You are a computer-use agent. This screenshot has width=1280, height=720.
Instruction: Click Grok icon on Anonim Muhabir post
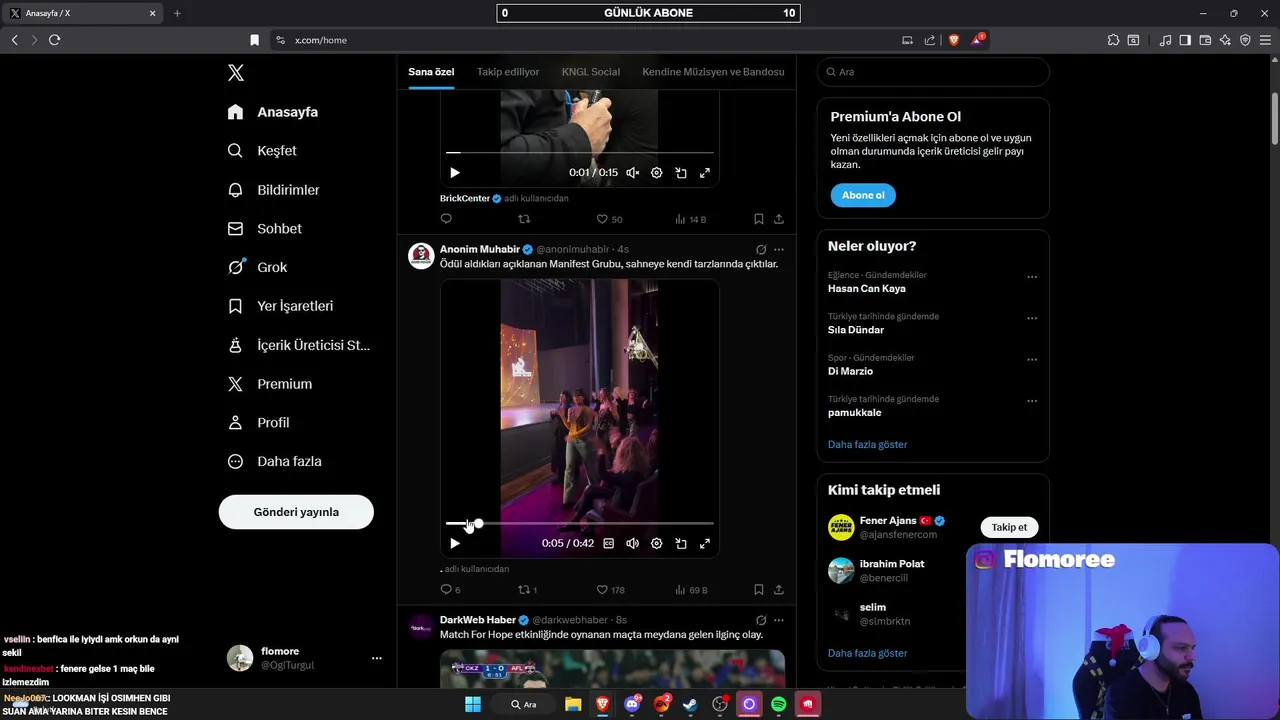pos(761,249)
